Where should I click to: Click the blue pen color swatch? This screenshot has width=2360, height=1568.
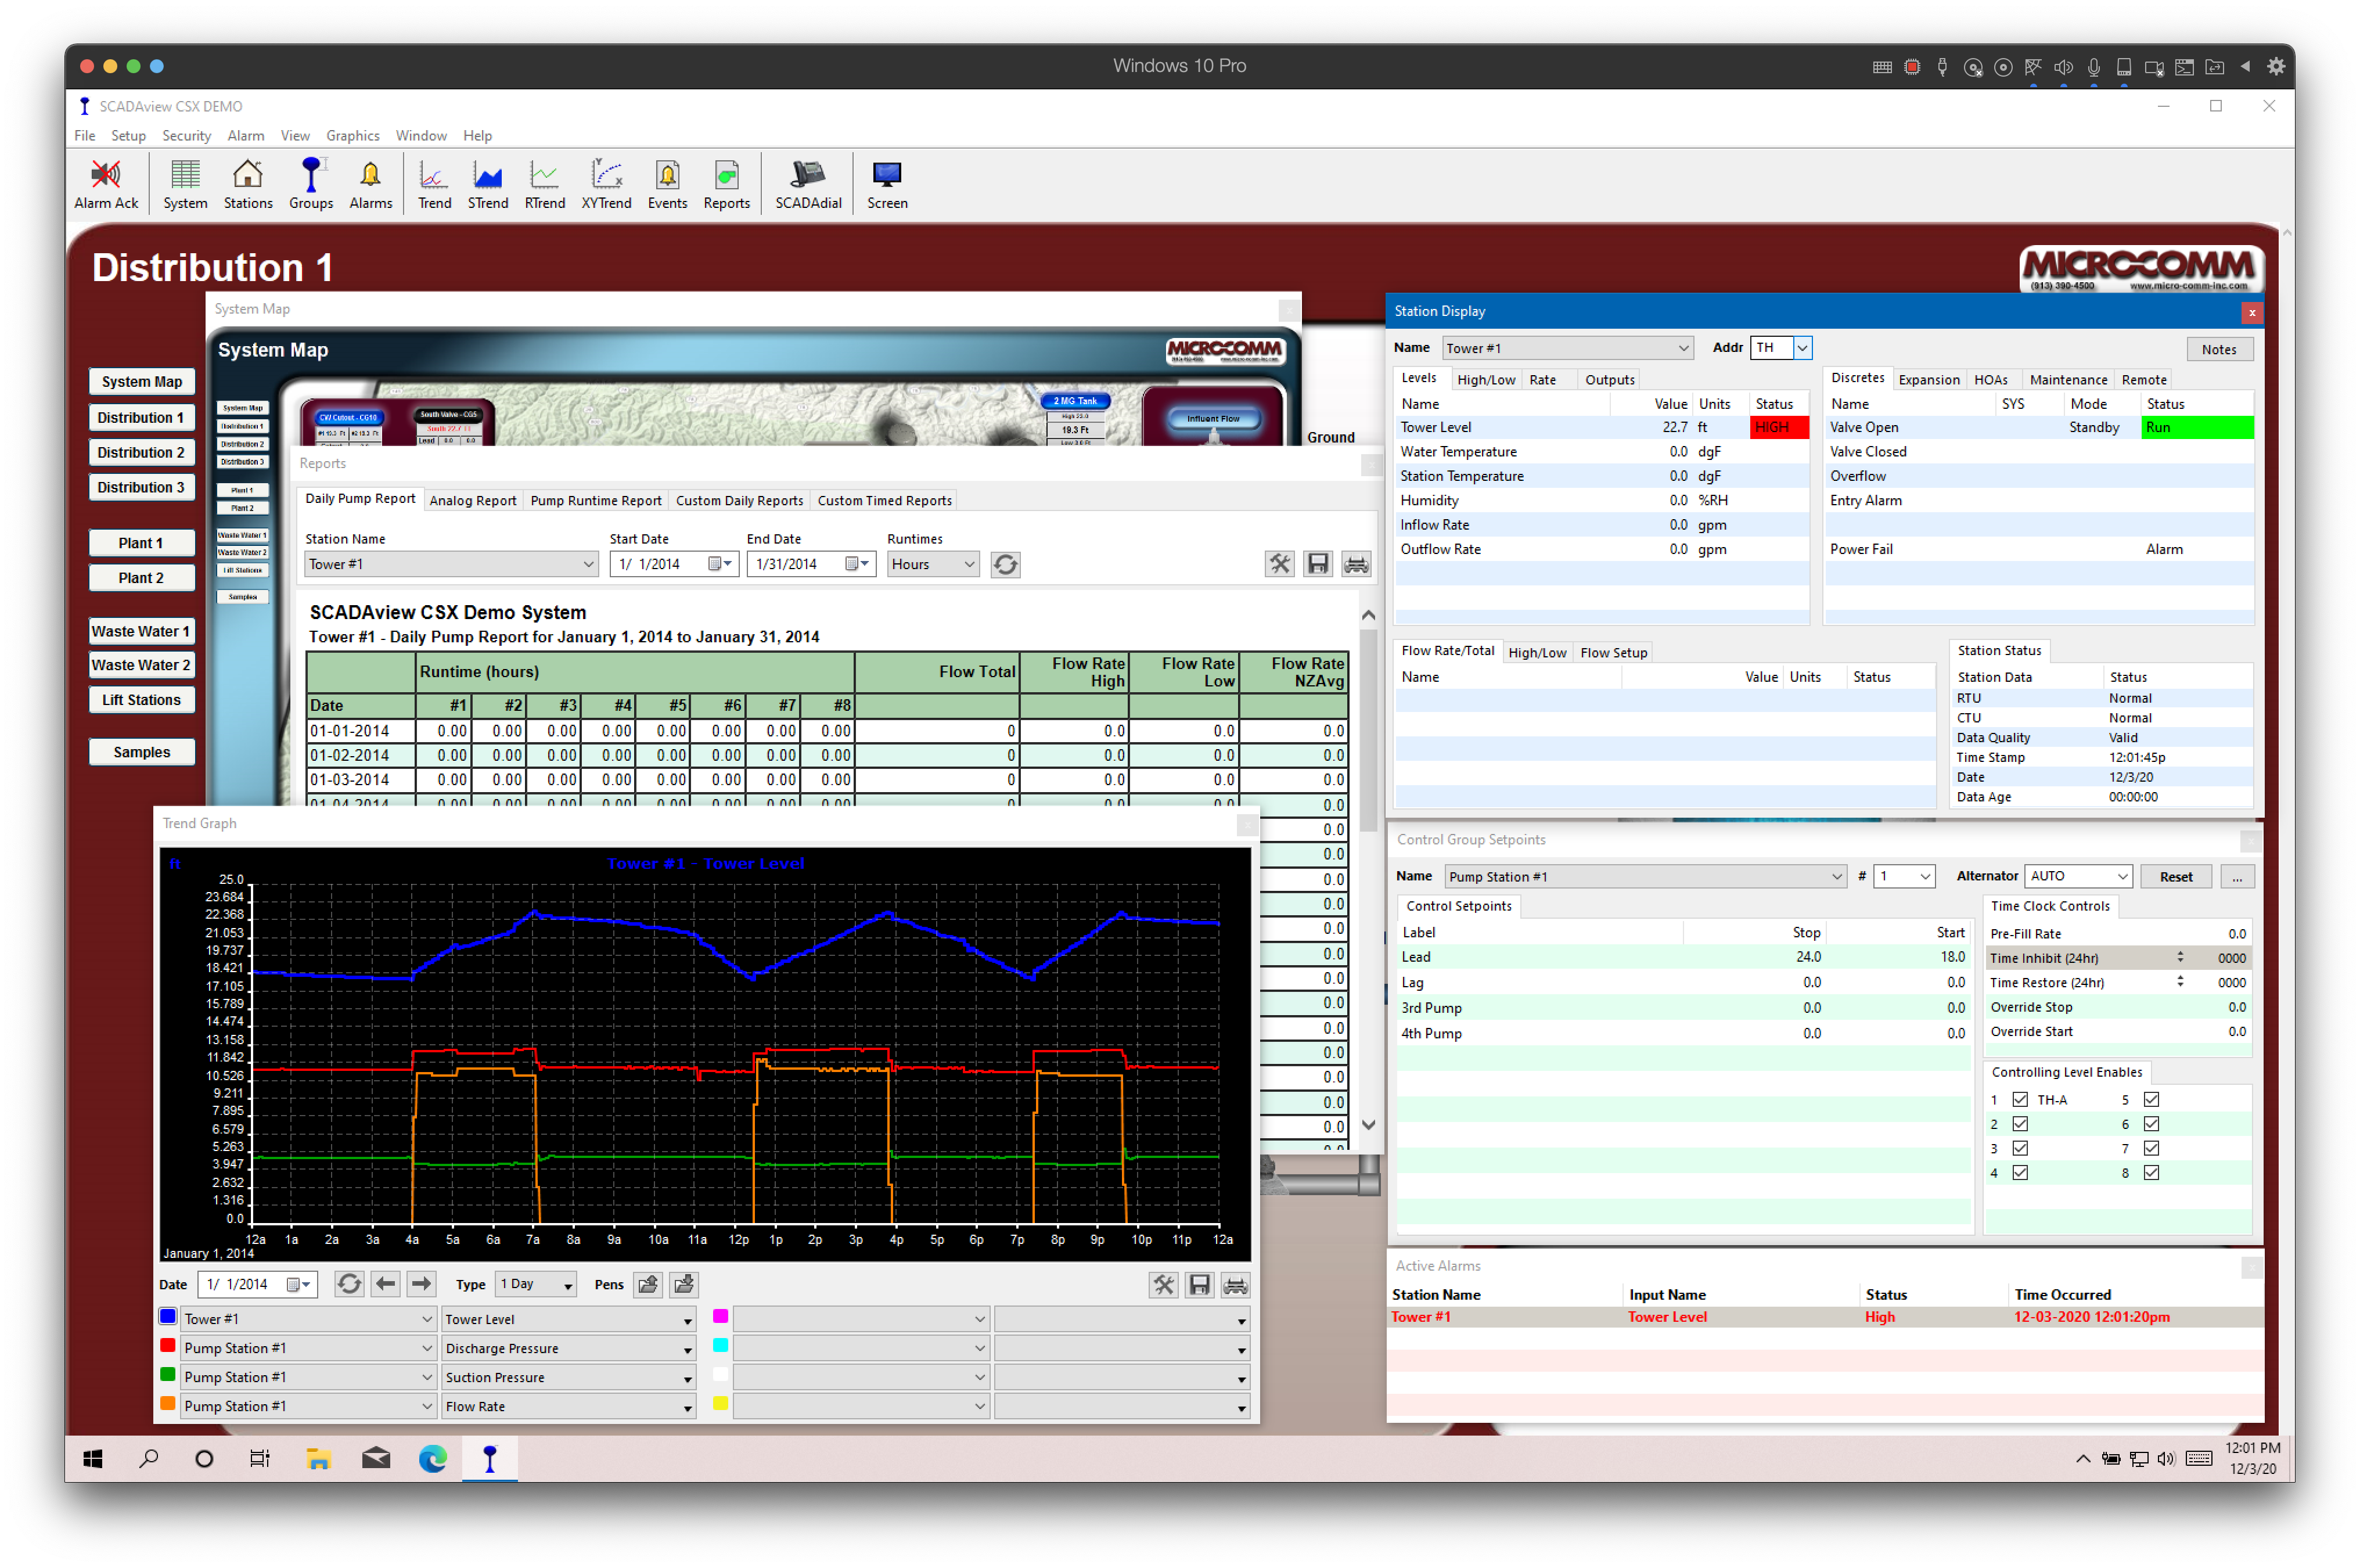(168, 1317)
